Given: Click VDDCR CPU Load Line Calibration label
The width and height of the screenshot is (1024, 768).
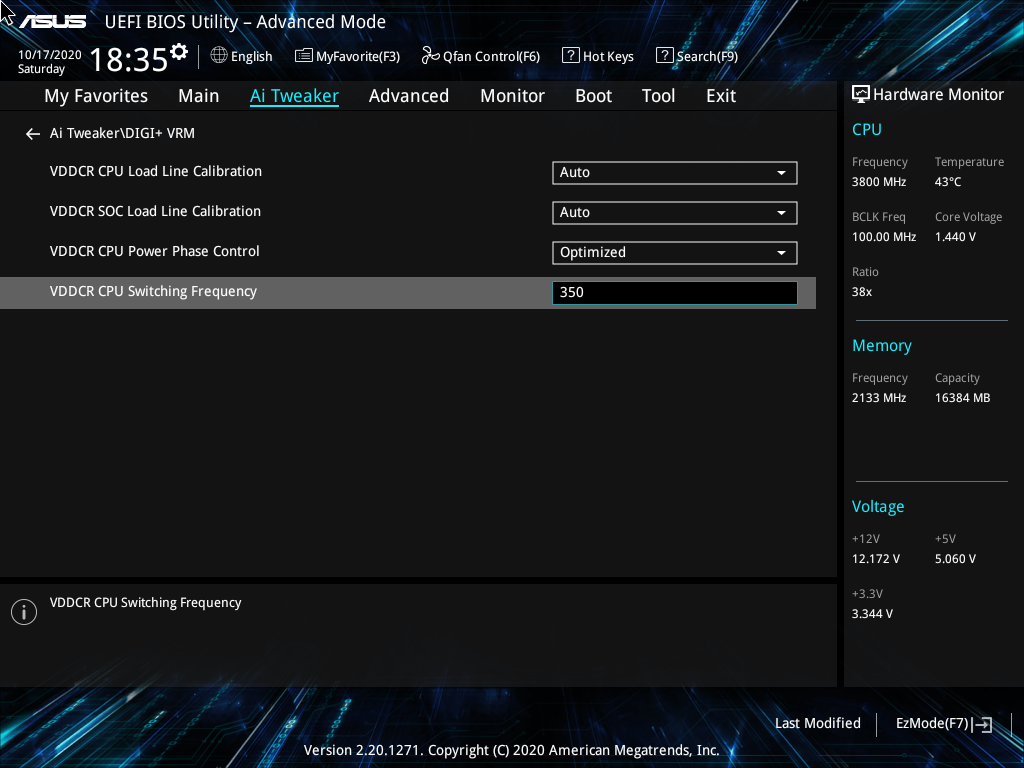Looking at the screenshot, I should [155, 171].
